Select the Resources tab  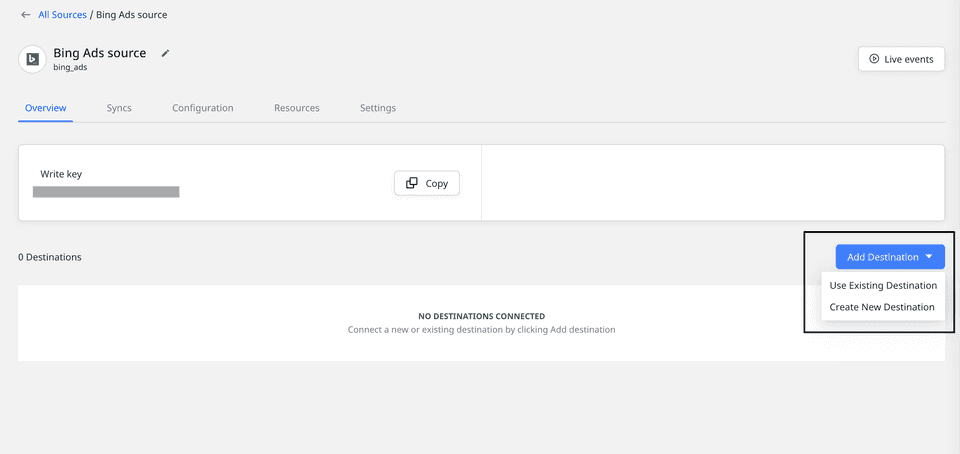click(296, 108)
